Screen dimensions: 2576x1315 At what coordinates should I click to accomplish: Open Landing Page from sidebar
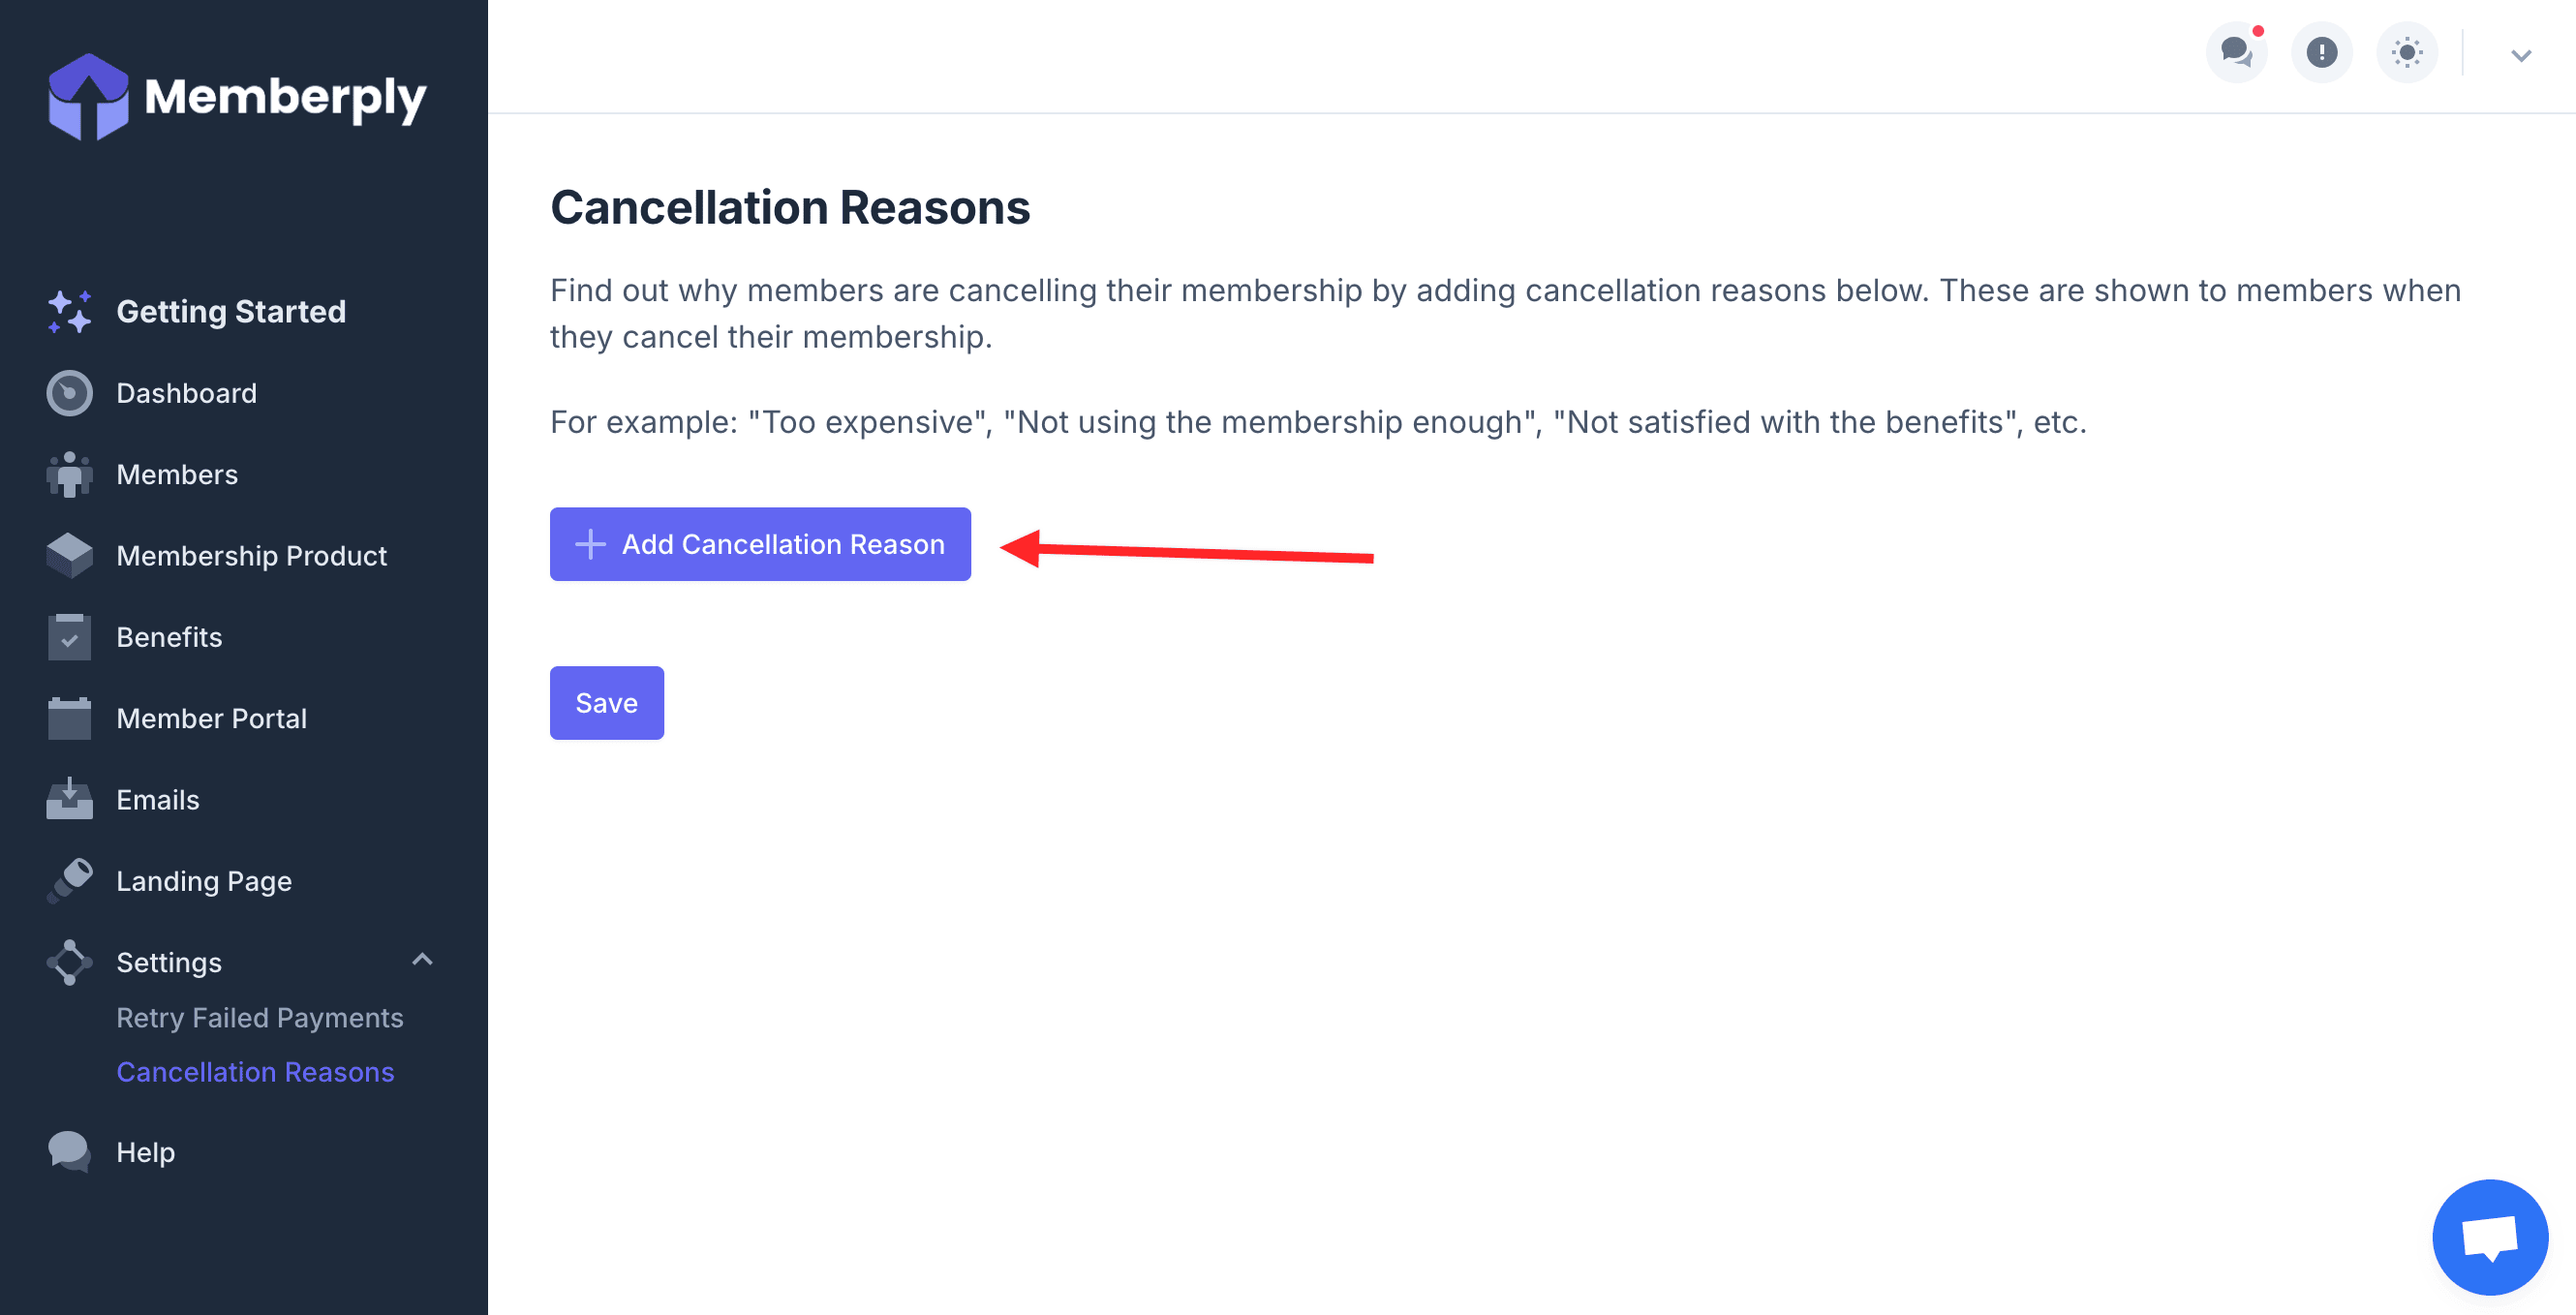(x=204, y=881)
